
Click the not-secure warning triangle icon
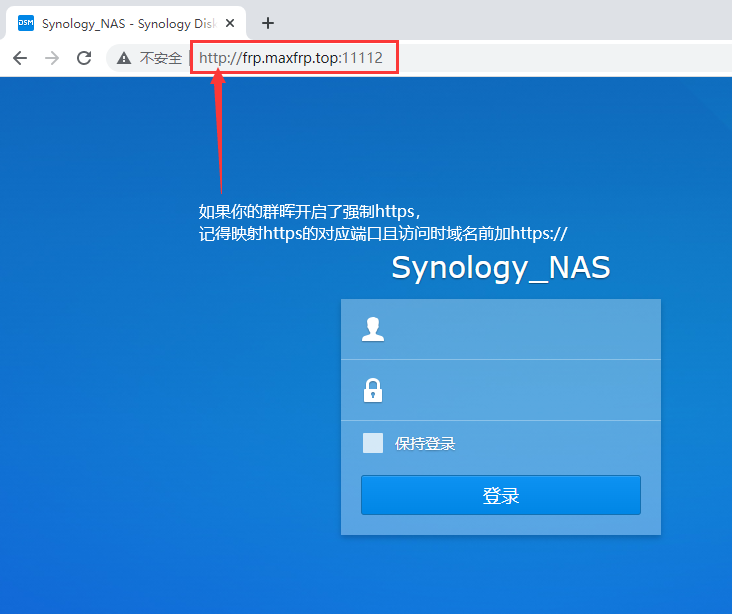(124, 58)
